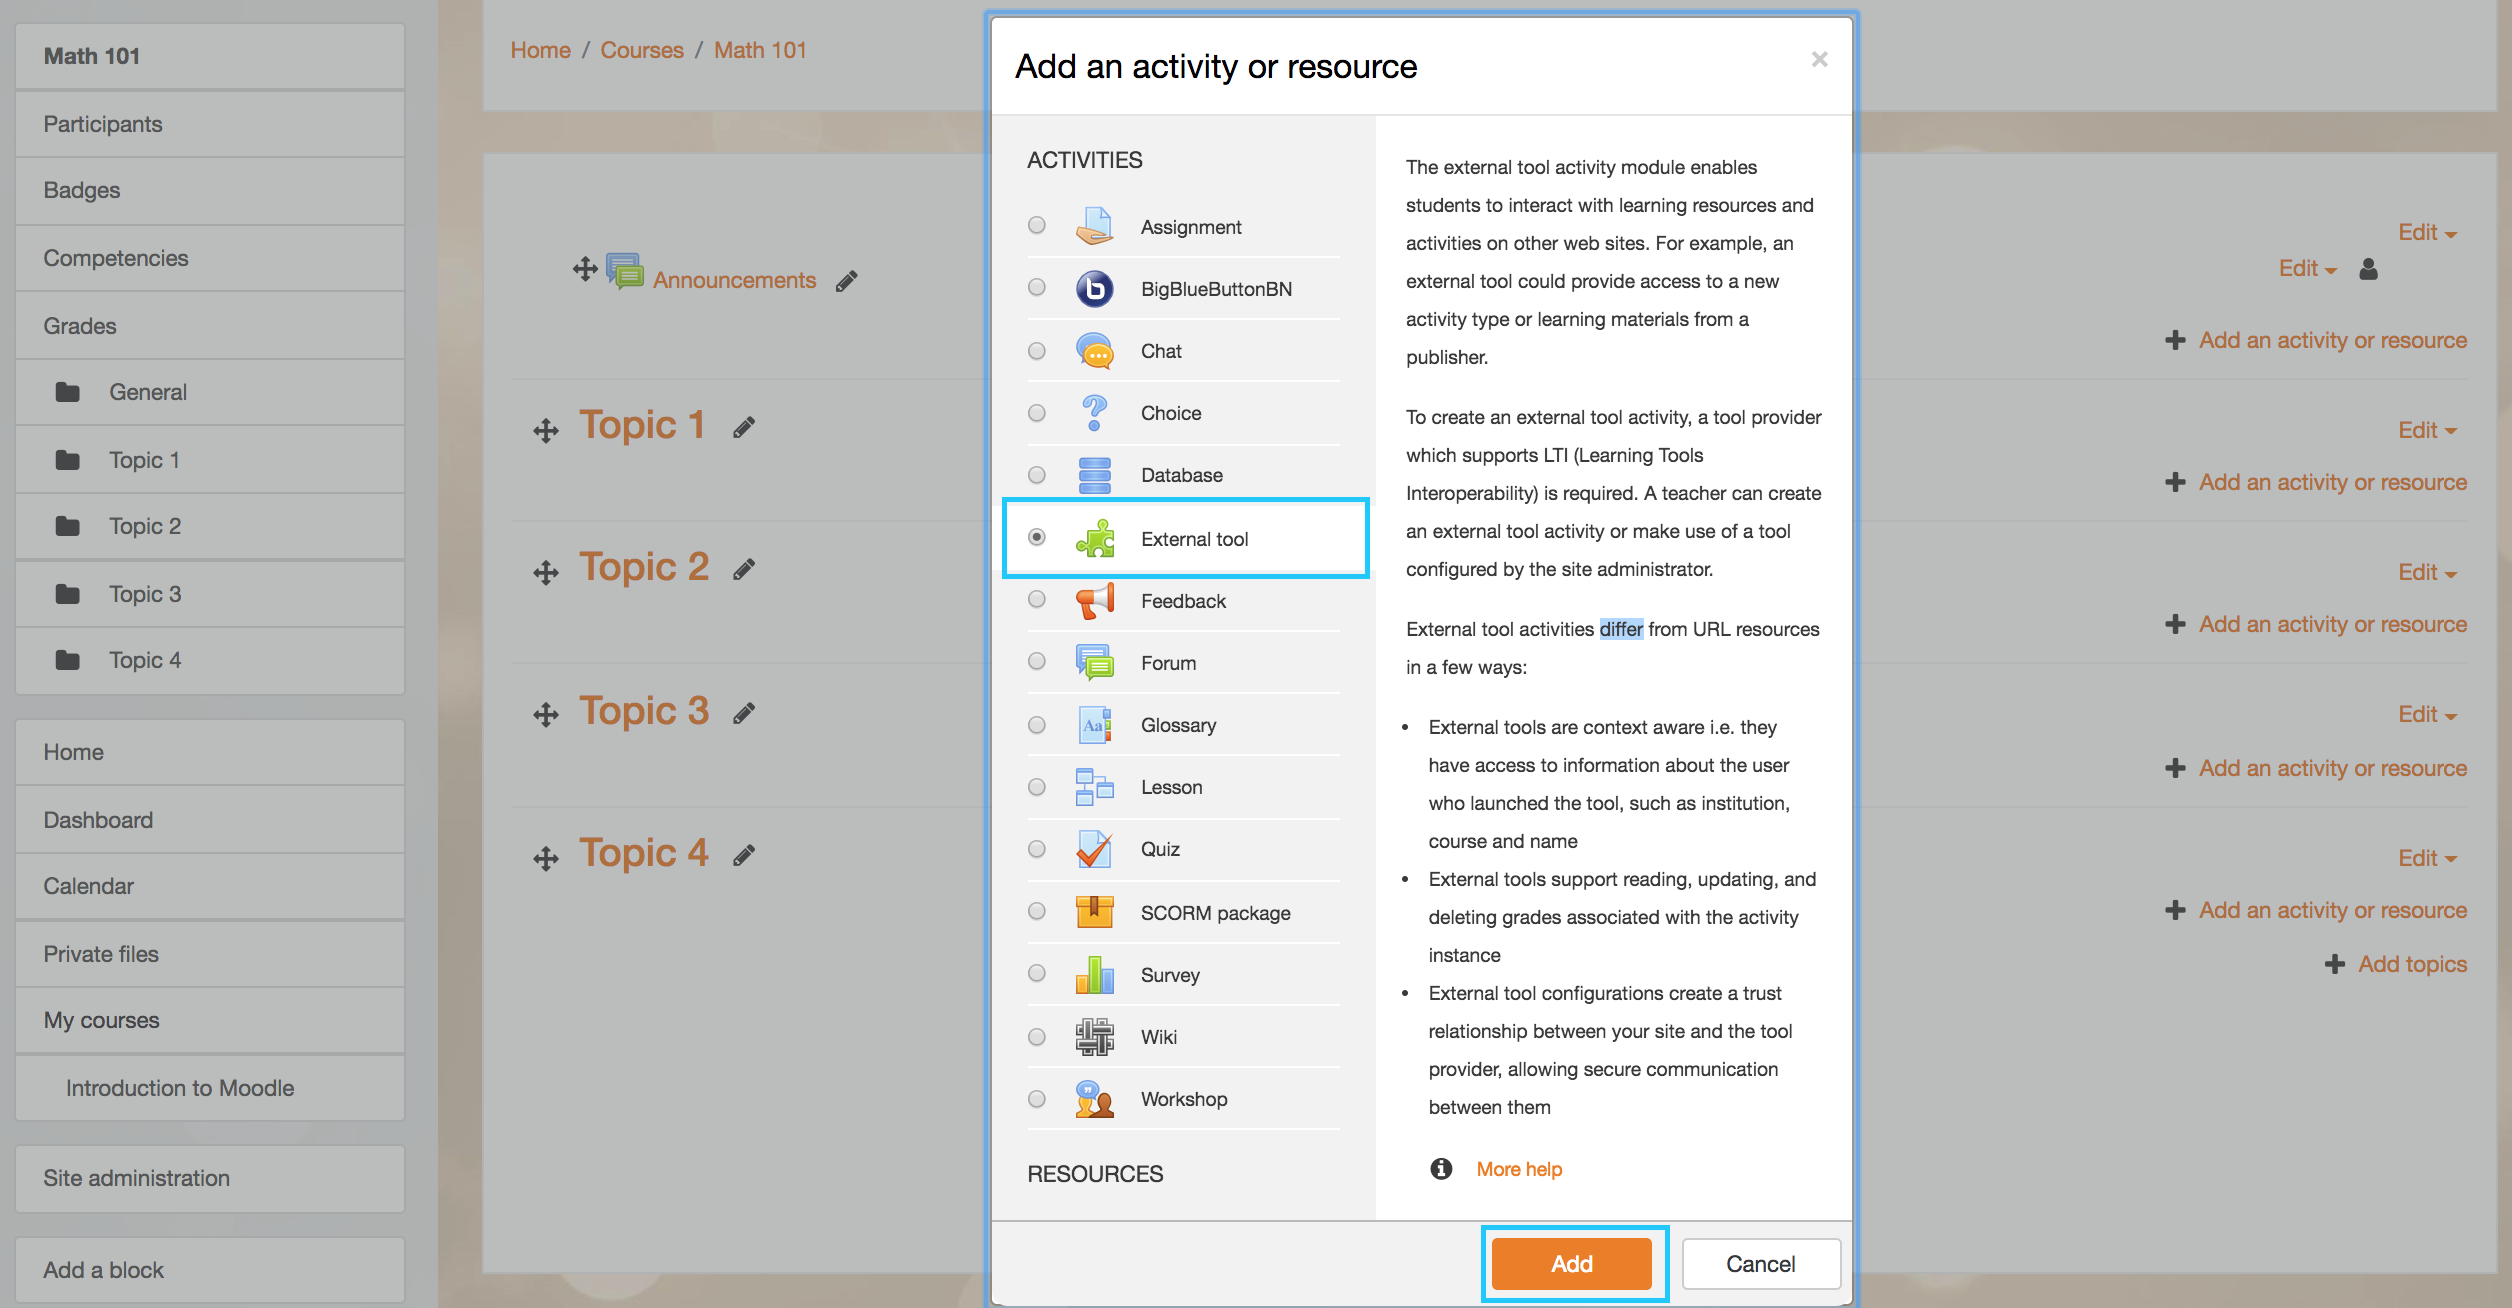
Task: Select the Forum radio button
Action: click(1037, 662)
